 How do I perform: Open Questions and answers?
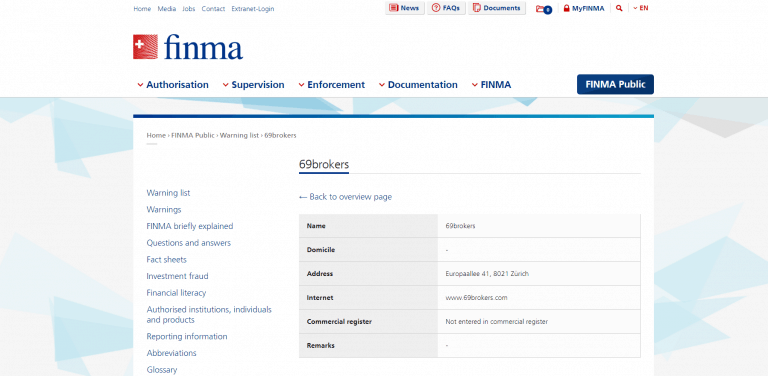pyautogui.click(x=189, y=243)
